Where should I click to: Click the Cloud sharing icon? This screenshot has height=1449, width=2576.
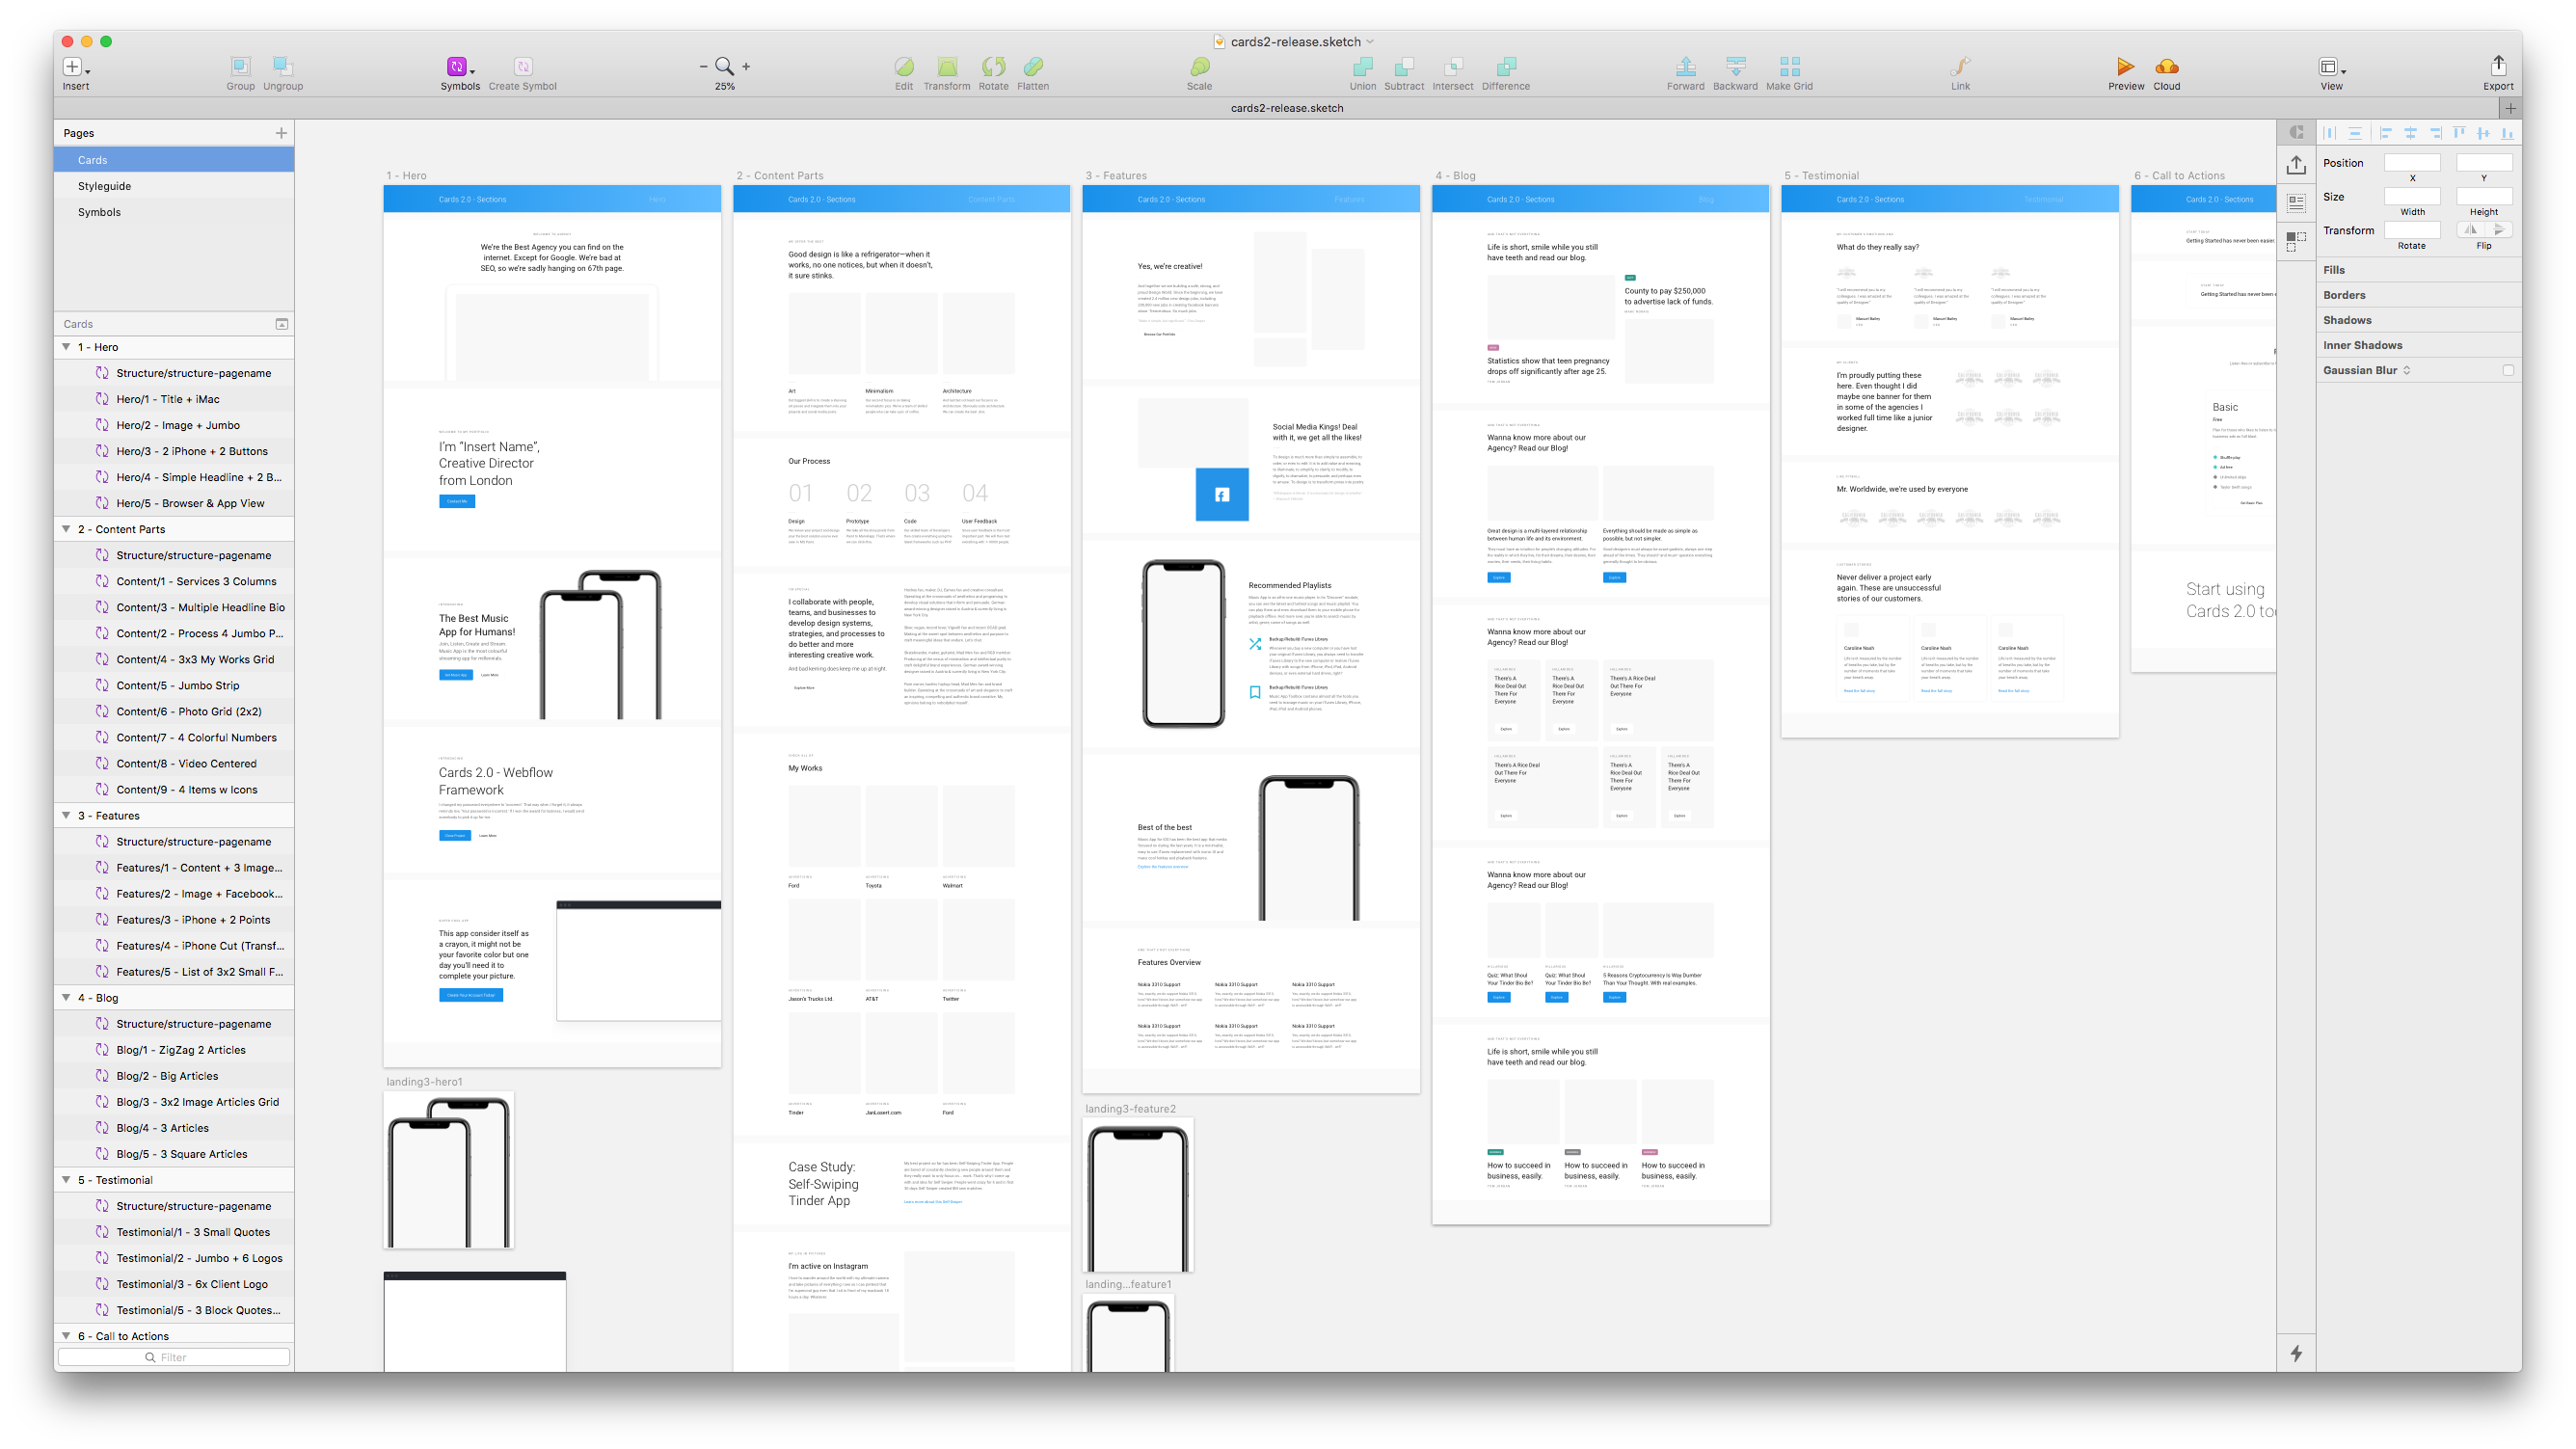pyautogui.click(x=2166, y=67)
